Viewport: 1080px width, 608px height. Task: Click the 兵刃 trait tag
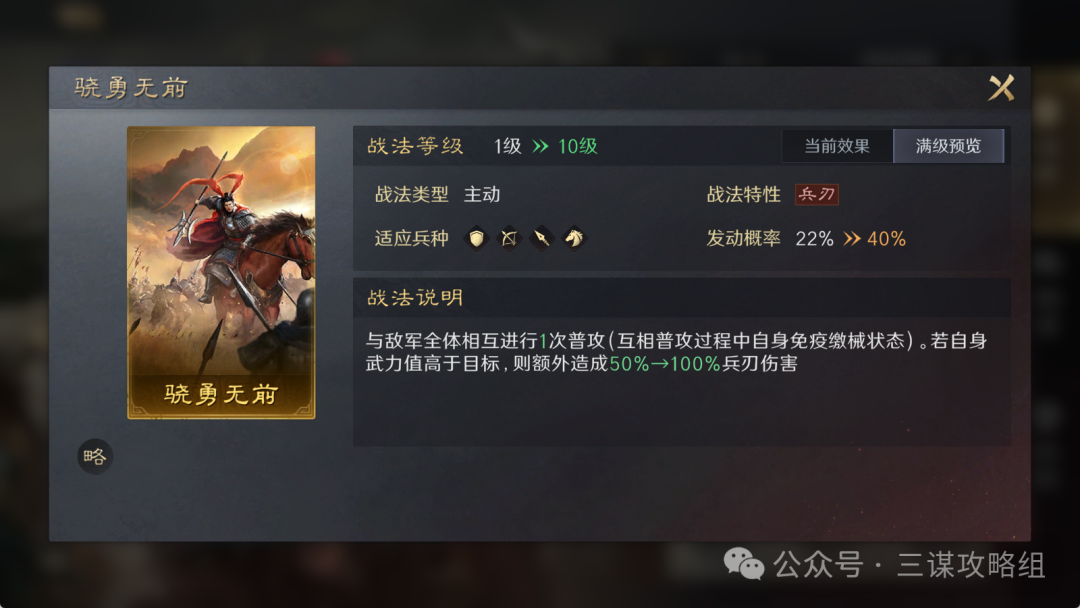(817, 195)
